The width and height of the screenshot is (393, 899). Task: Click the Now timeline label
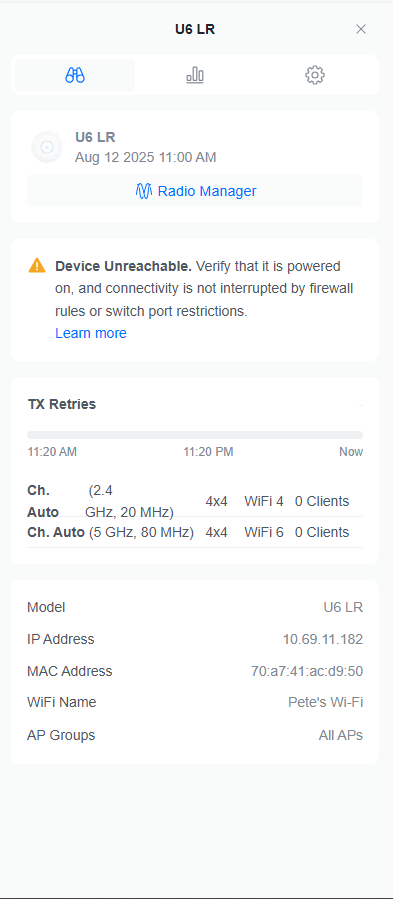coord(351,452)
